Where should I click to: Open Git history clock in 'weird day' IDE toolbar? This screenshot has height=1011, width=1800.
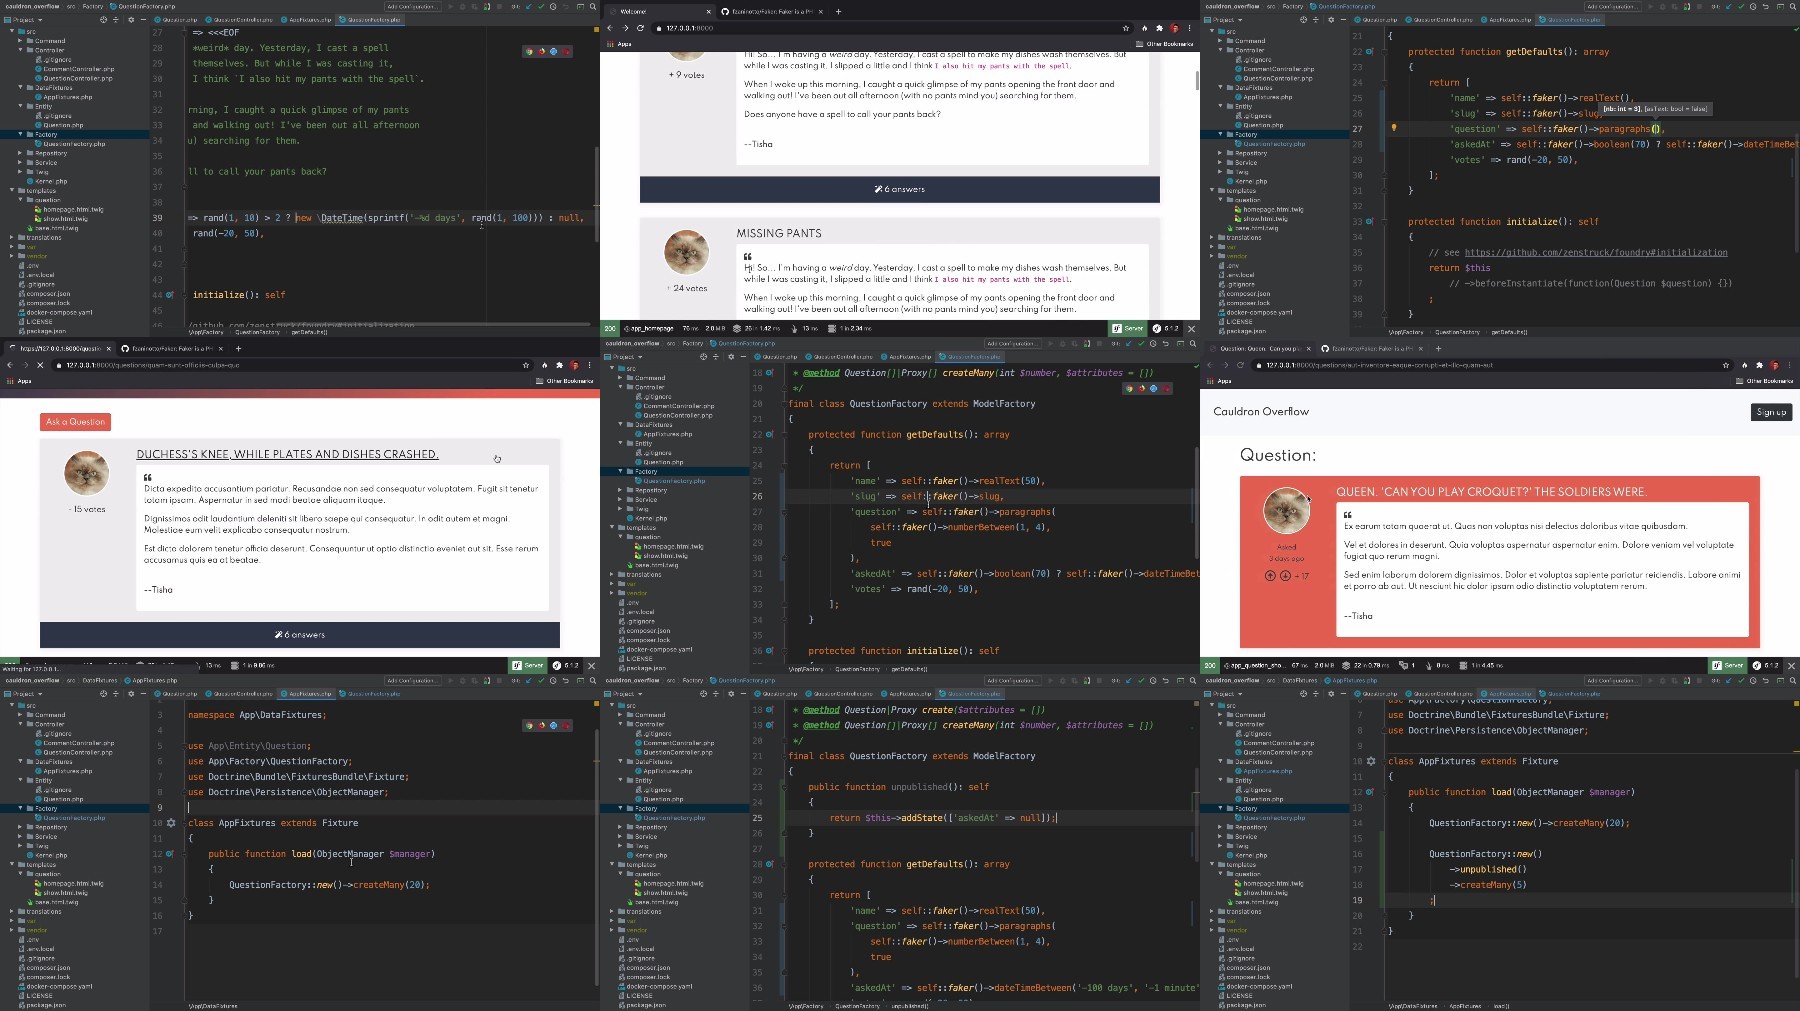coord(553,6)
